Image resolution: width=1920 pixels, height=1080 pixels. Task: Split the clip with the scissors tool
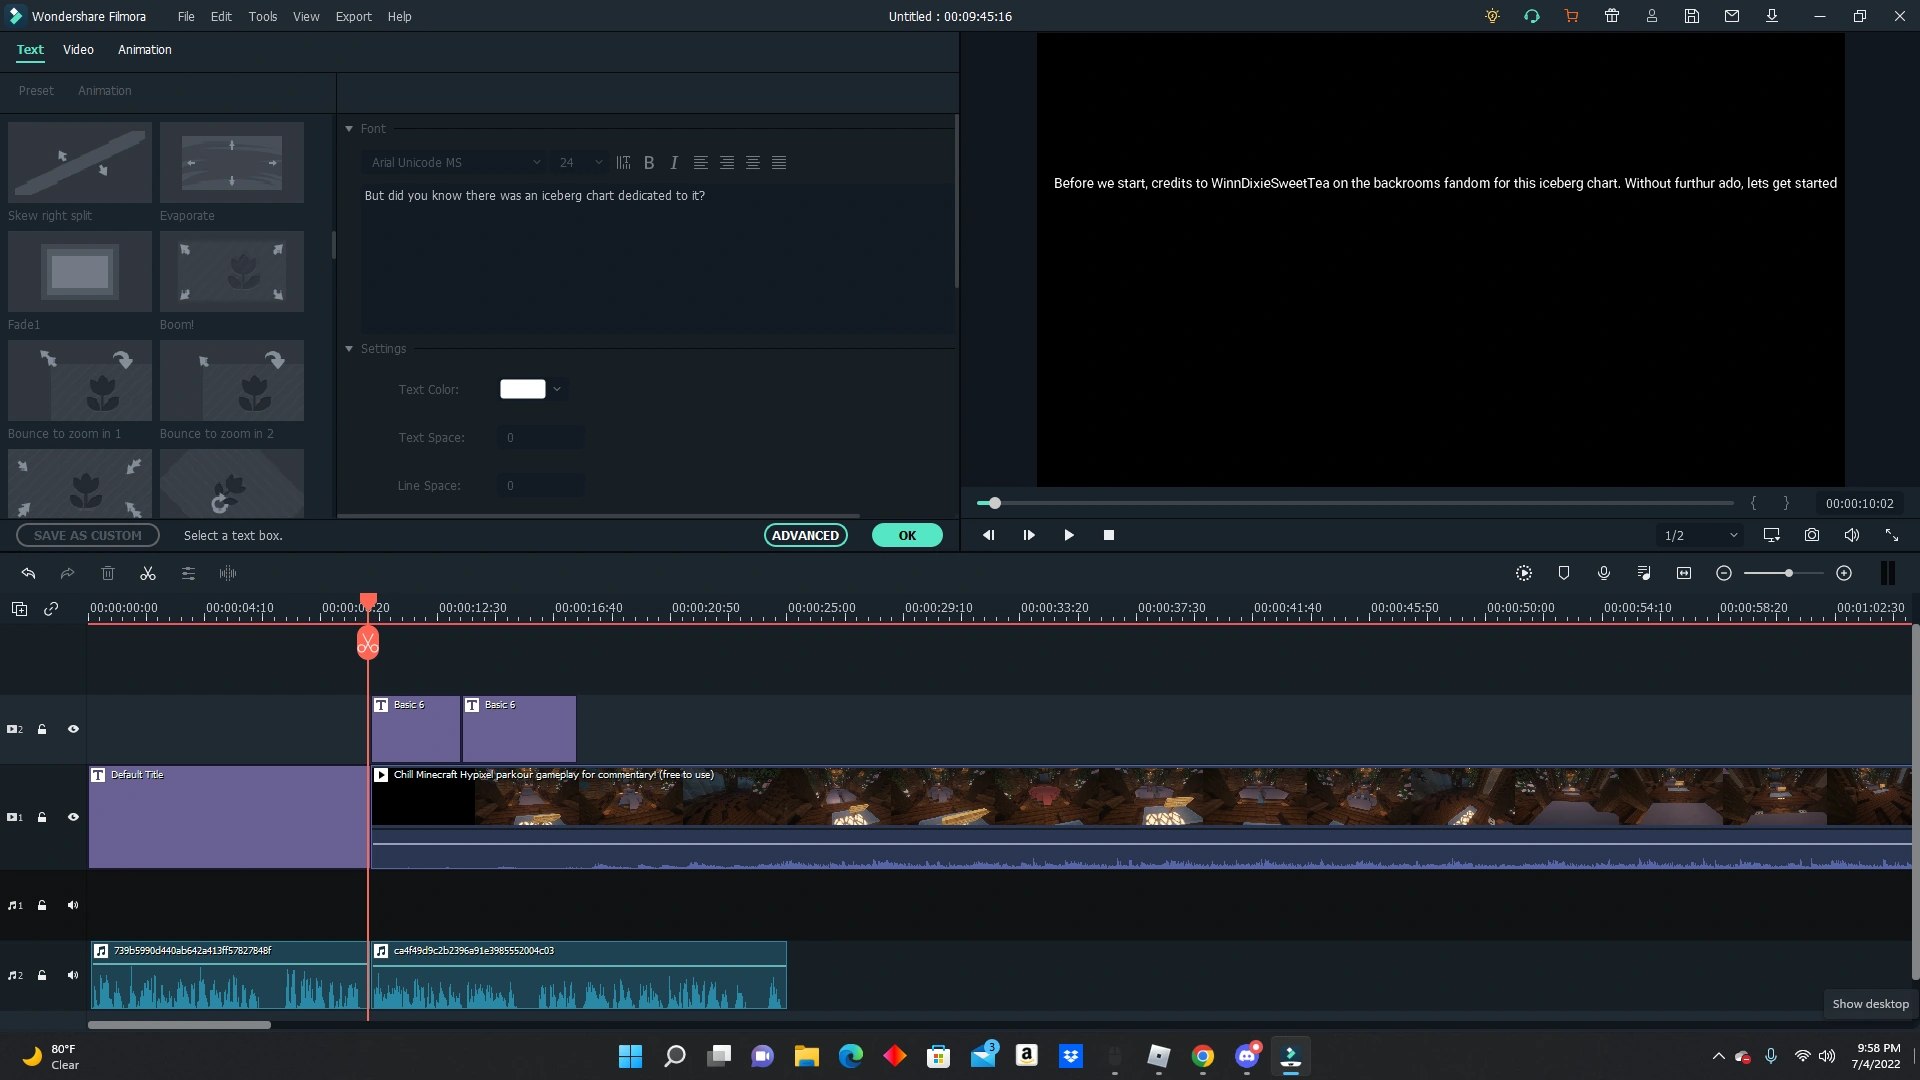pyautogui.click(x=147, y=573)
